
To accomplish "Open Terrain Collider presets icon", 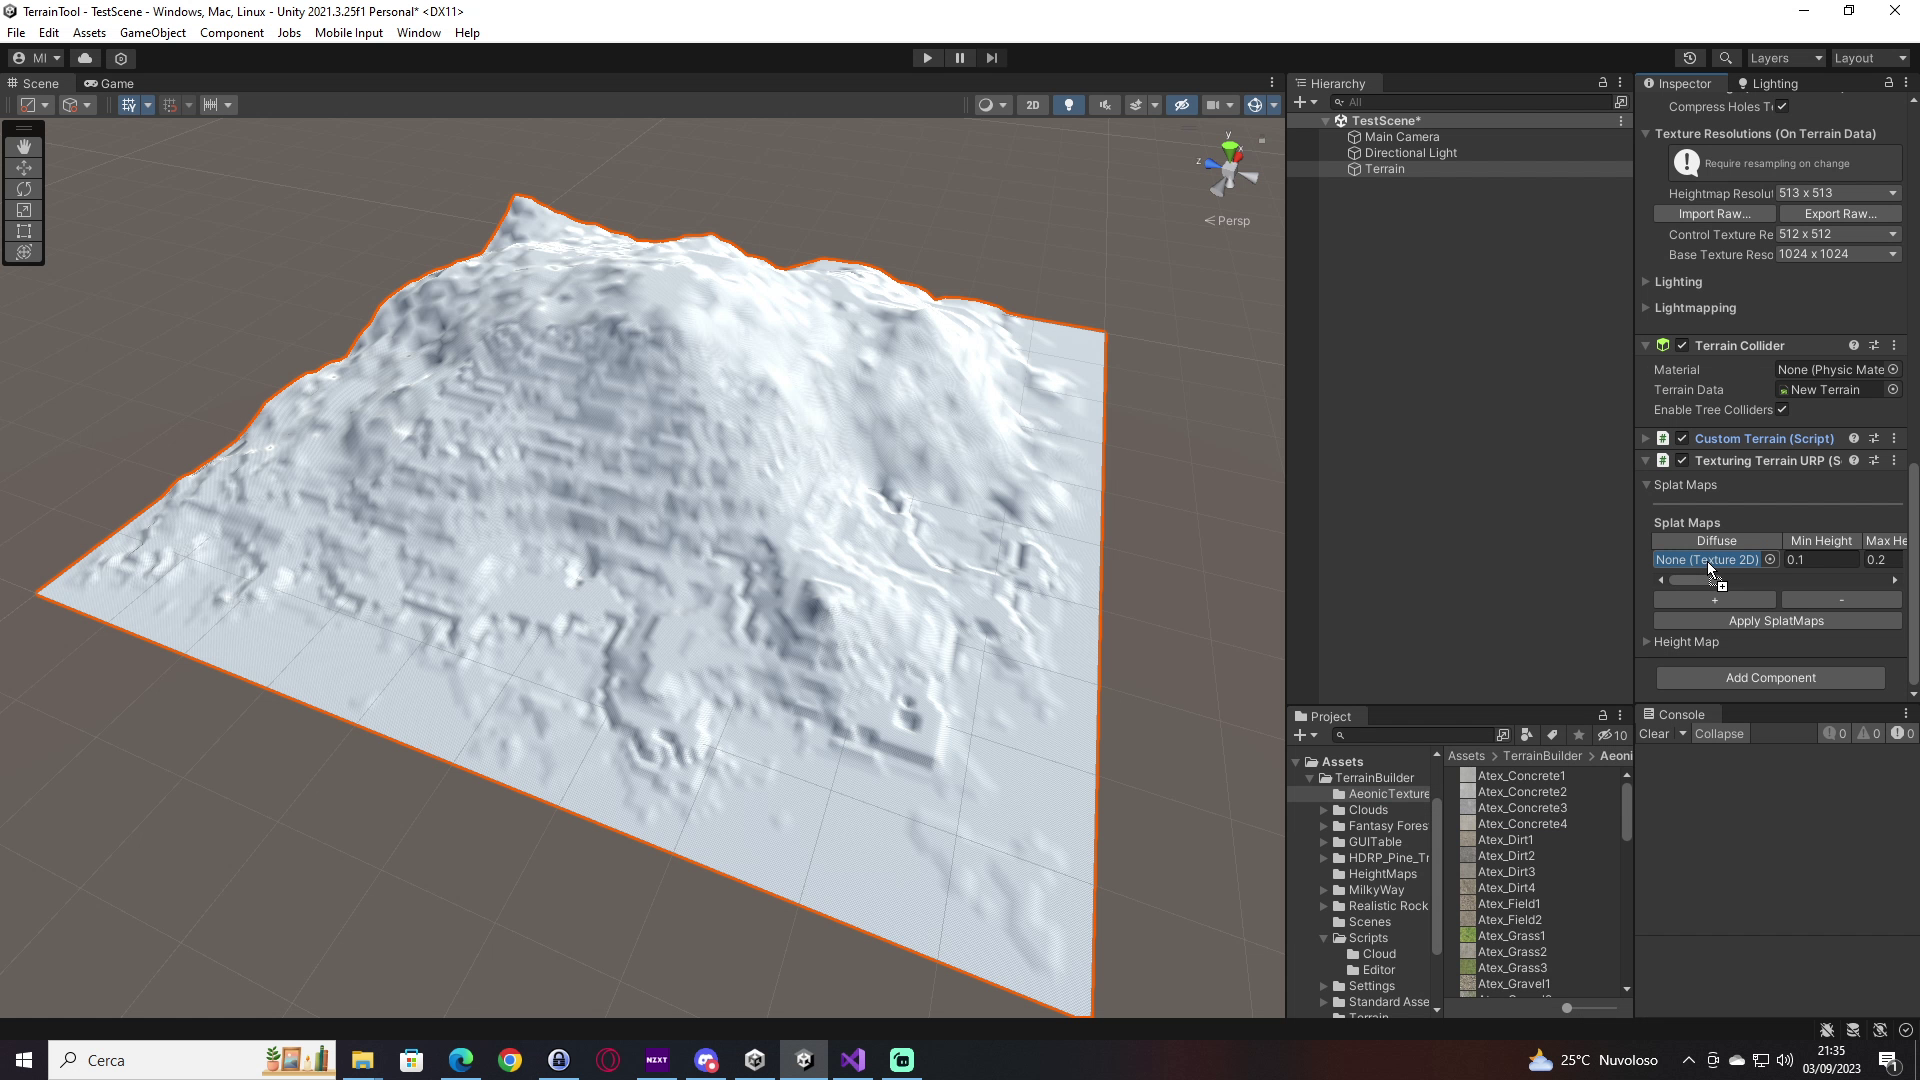I will [x=1874, y=345].
